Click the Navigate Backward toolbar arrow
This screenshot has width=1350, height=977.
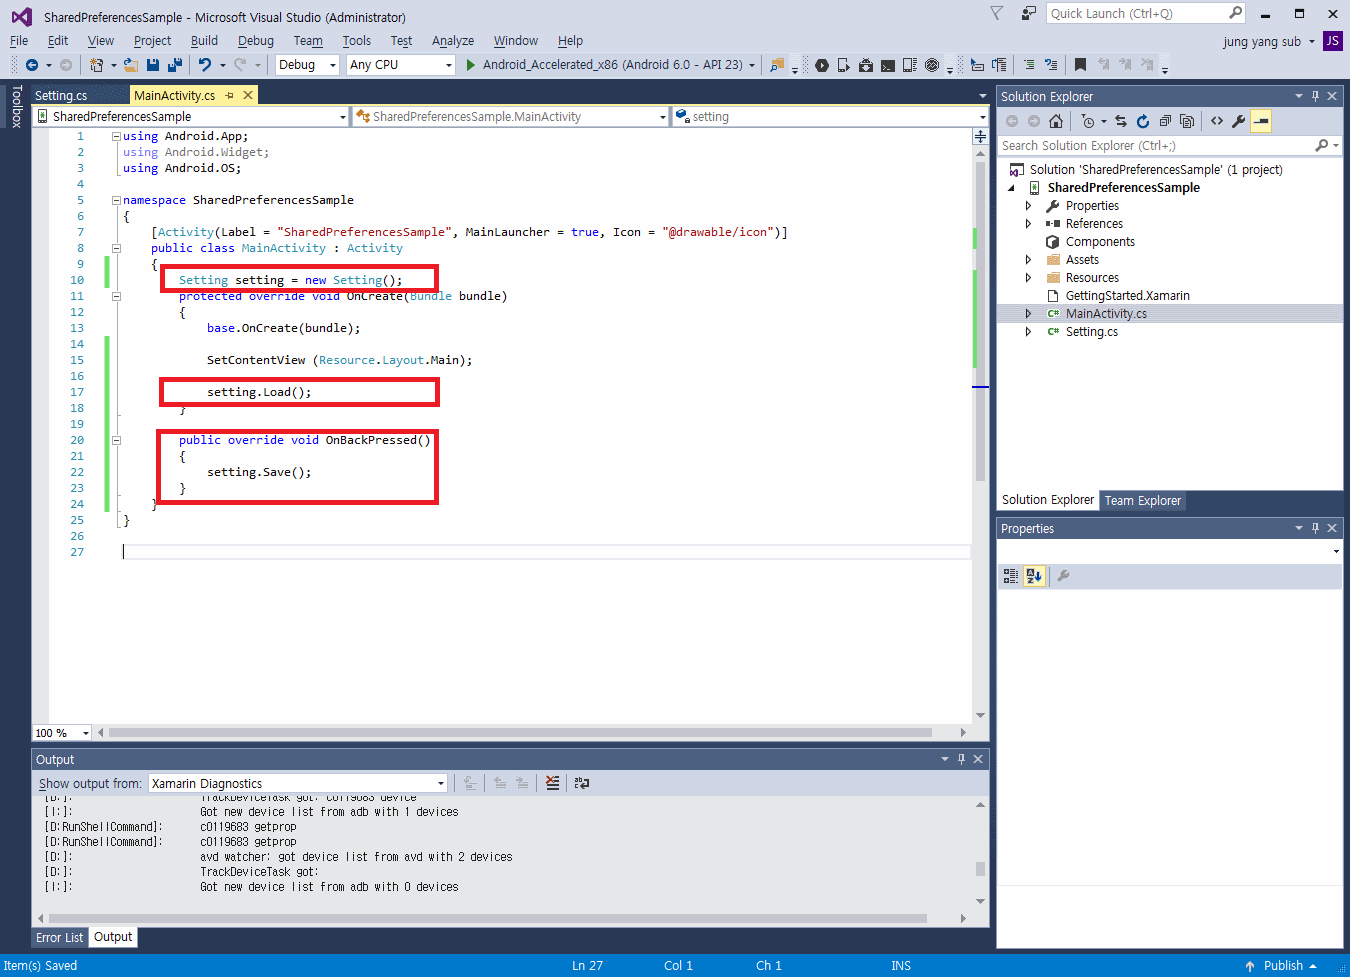pos(32,65)
